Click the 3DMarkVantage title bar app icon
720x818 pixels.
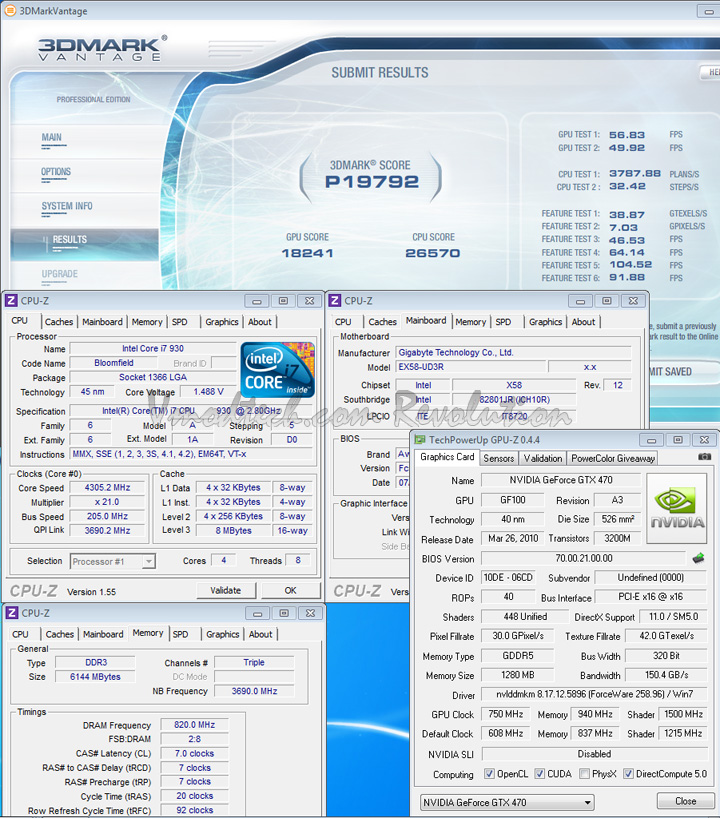tap(9, 10)
